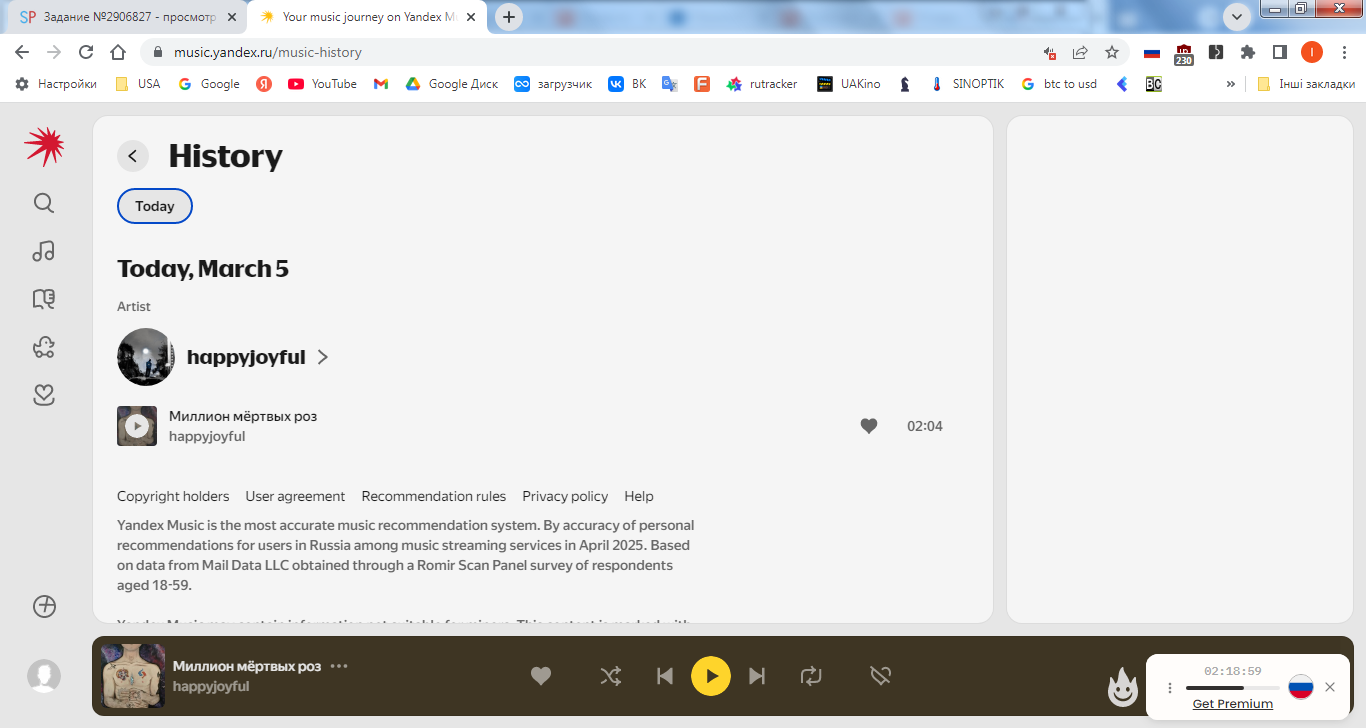Skip to previous track
1366x728 pixels.
tap(665, 676)
